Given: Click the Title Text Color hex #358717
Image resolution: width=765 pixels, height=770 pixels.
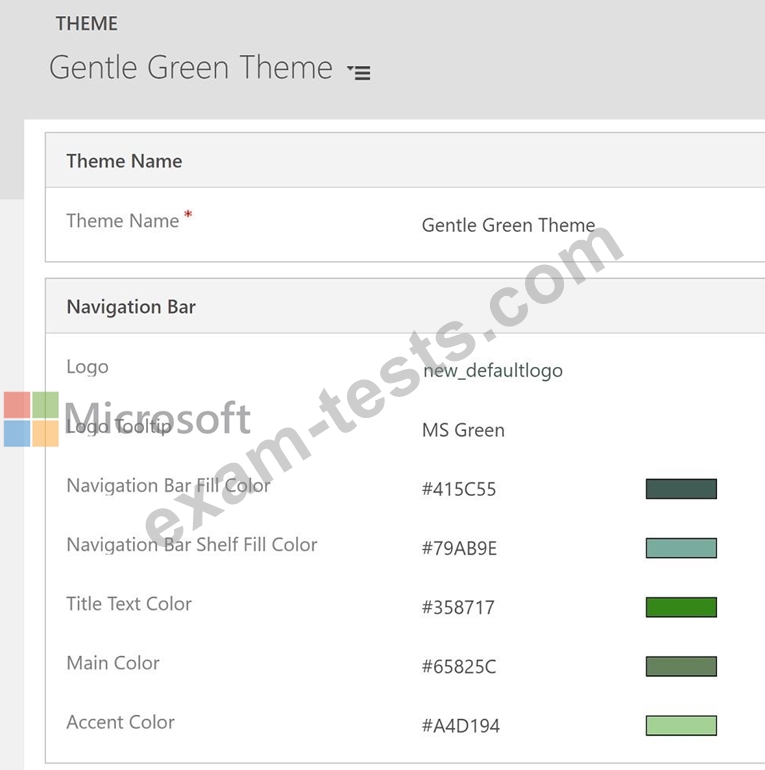Looking at the screenshot, I should tap(458, 607).
